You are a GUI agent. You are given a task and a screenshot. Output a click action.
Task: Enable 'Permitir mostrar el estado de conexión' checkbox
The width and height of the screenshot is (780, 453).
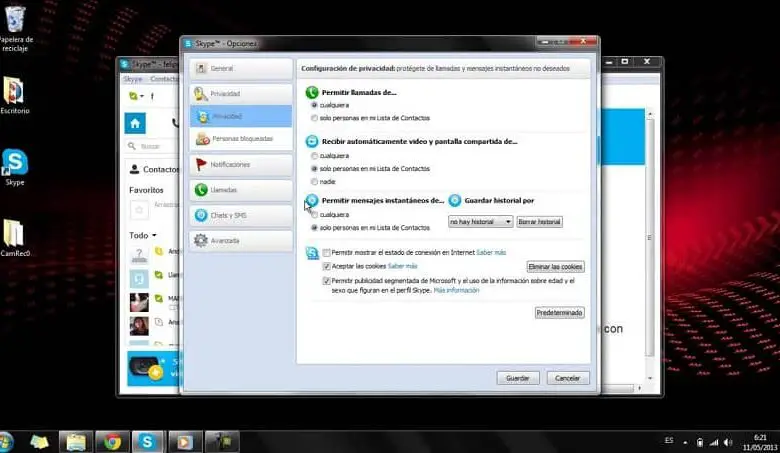click(x=326, y=253)
